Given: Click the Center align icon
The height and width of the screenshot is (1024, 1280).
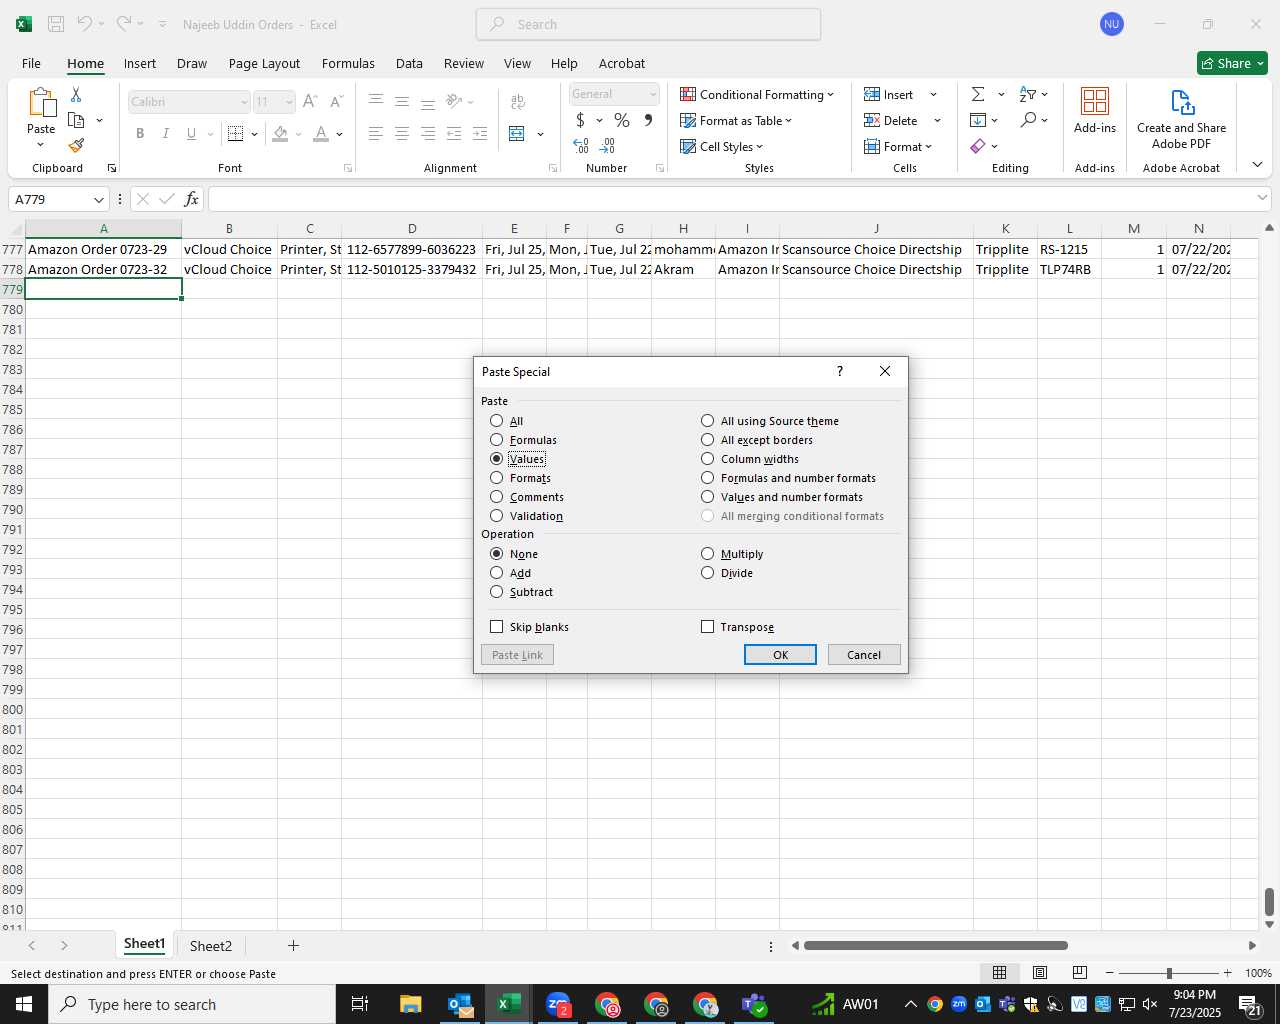Looking at the screenshot, I should point(402,133).
